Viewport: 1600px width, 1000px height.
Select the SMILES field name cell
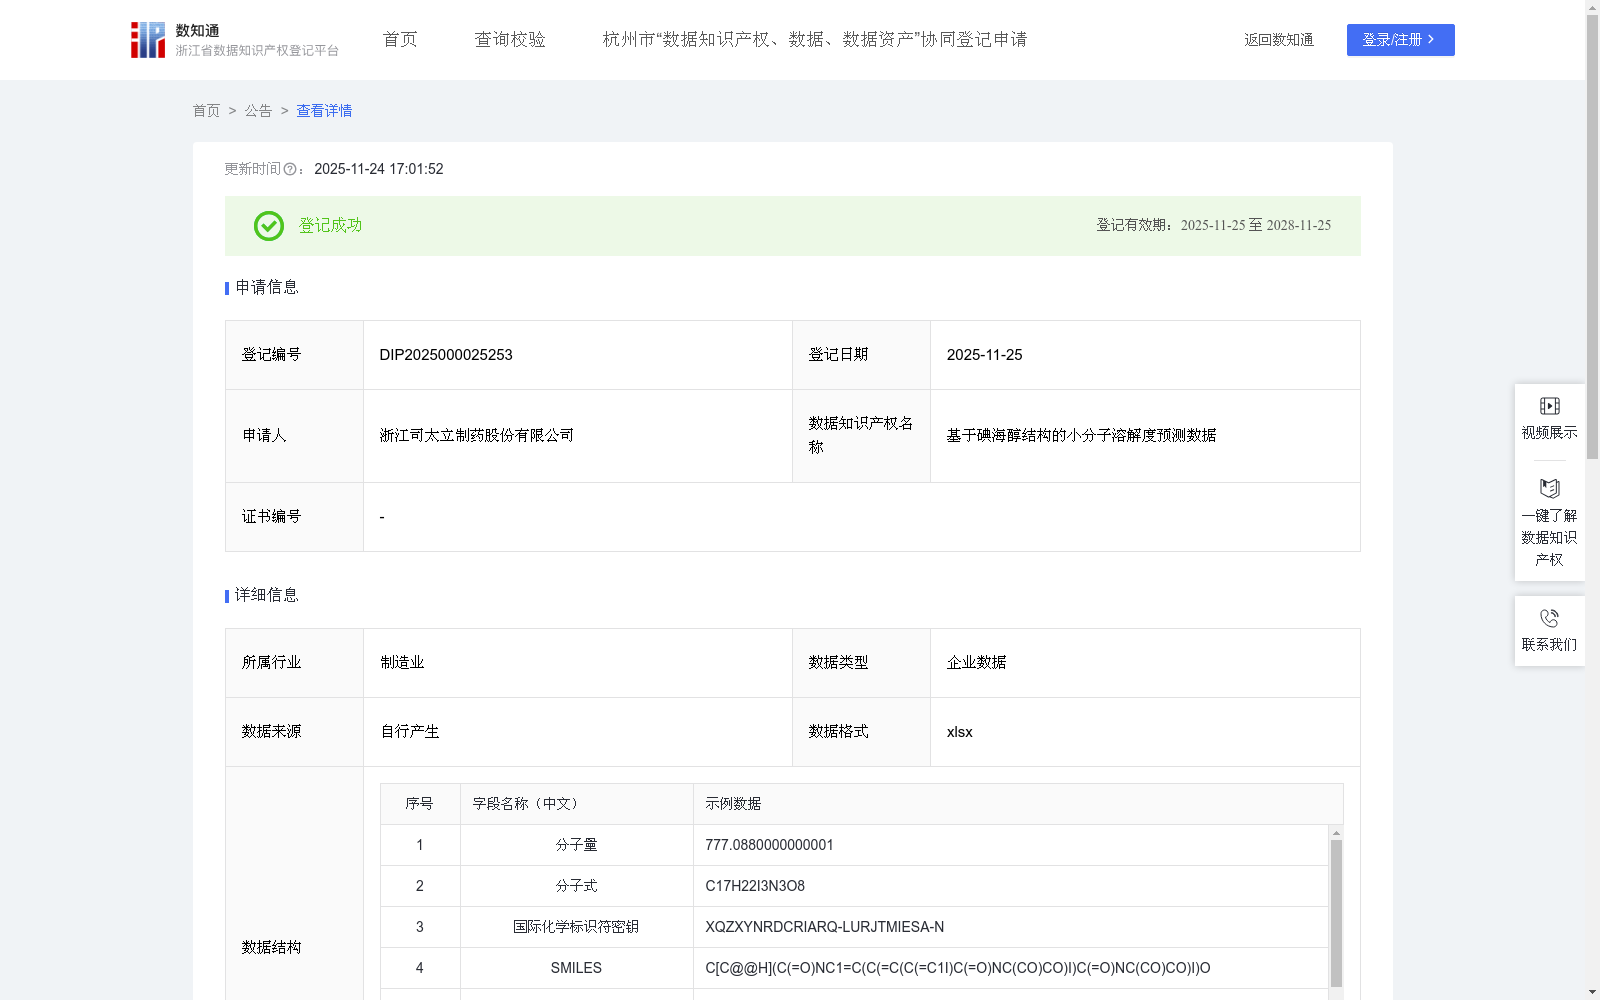577,968
